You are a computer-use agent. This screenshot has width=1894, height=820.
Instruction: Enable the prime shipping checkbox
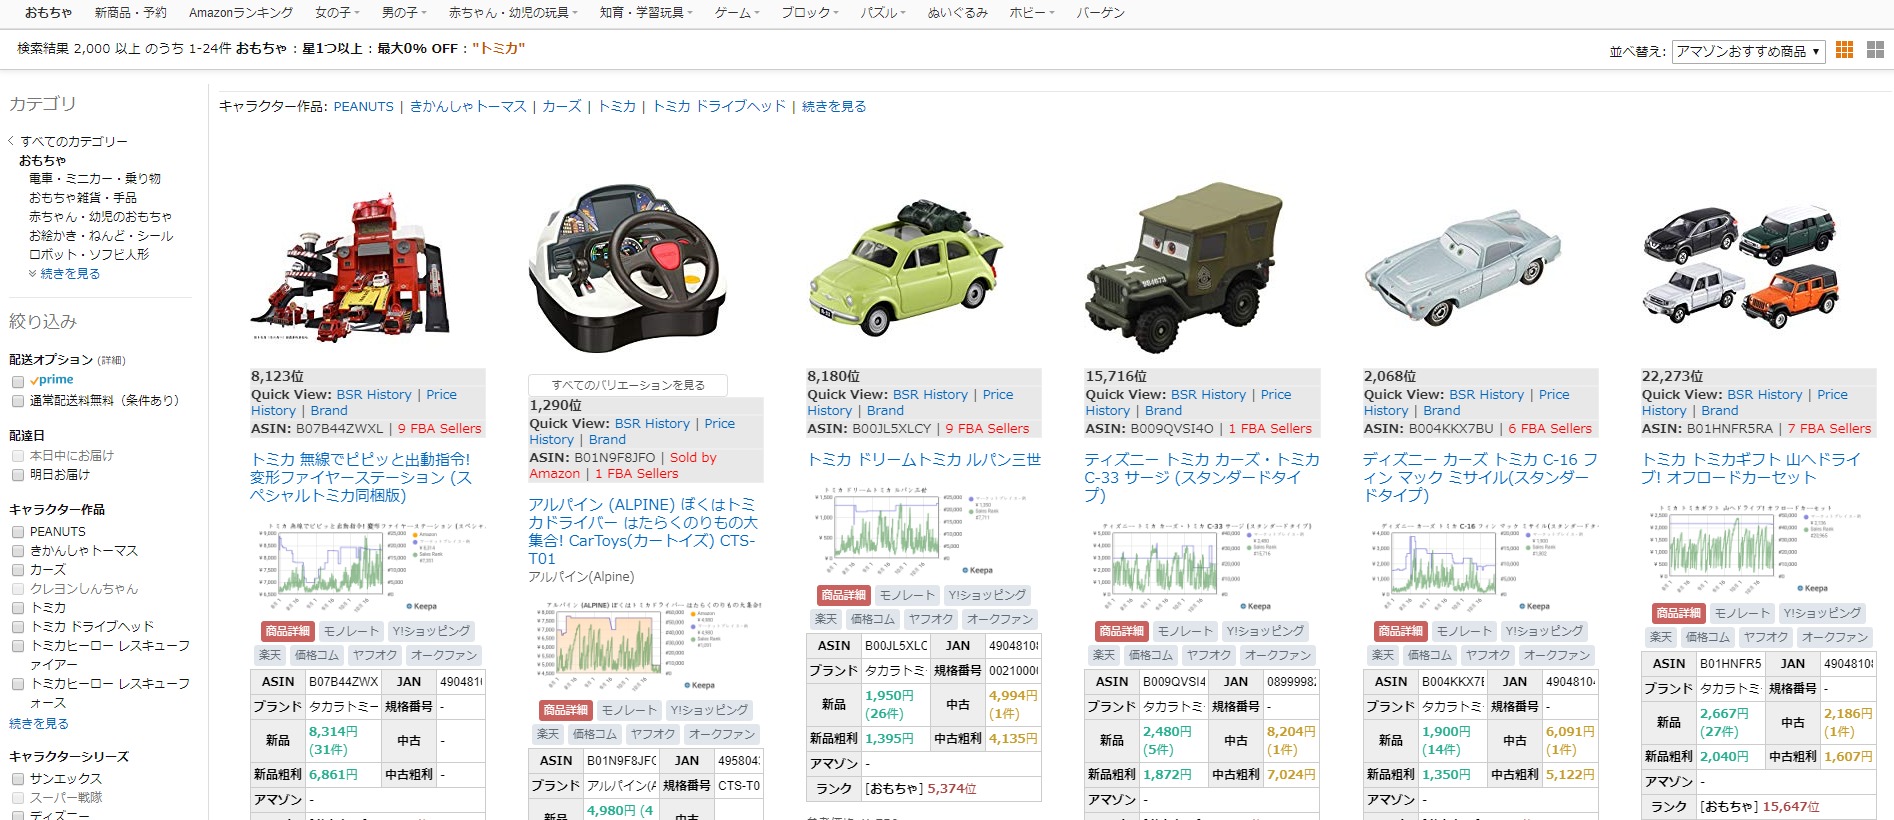coord(18,381)
